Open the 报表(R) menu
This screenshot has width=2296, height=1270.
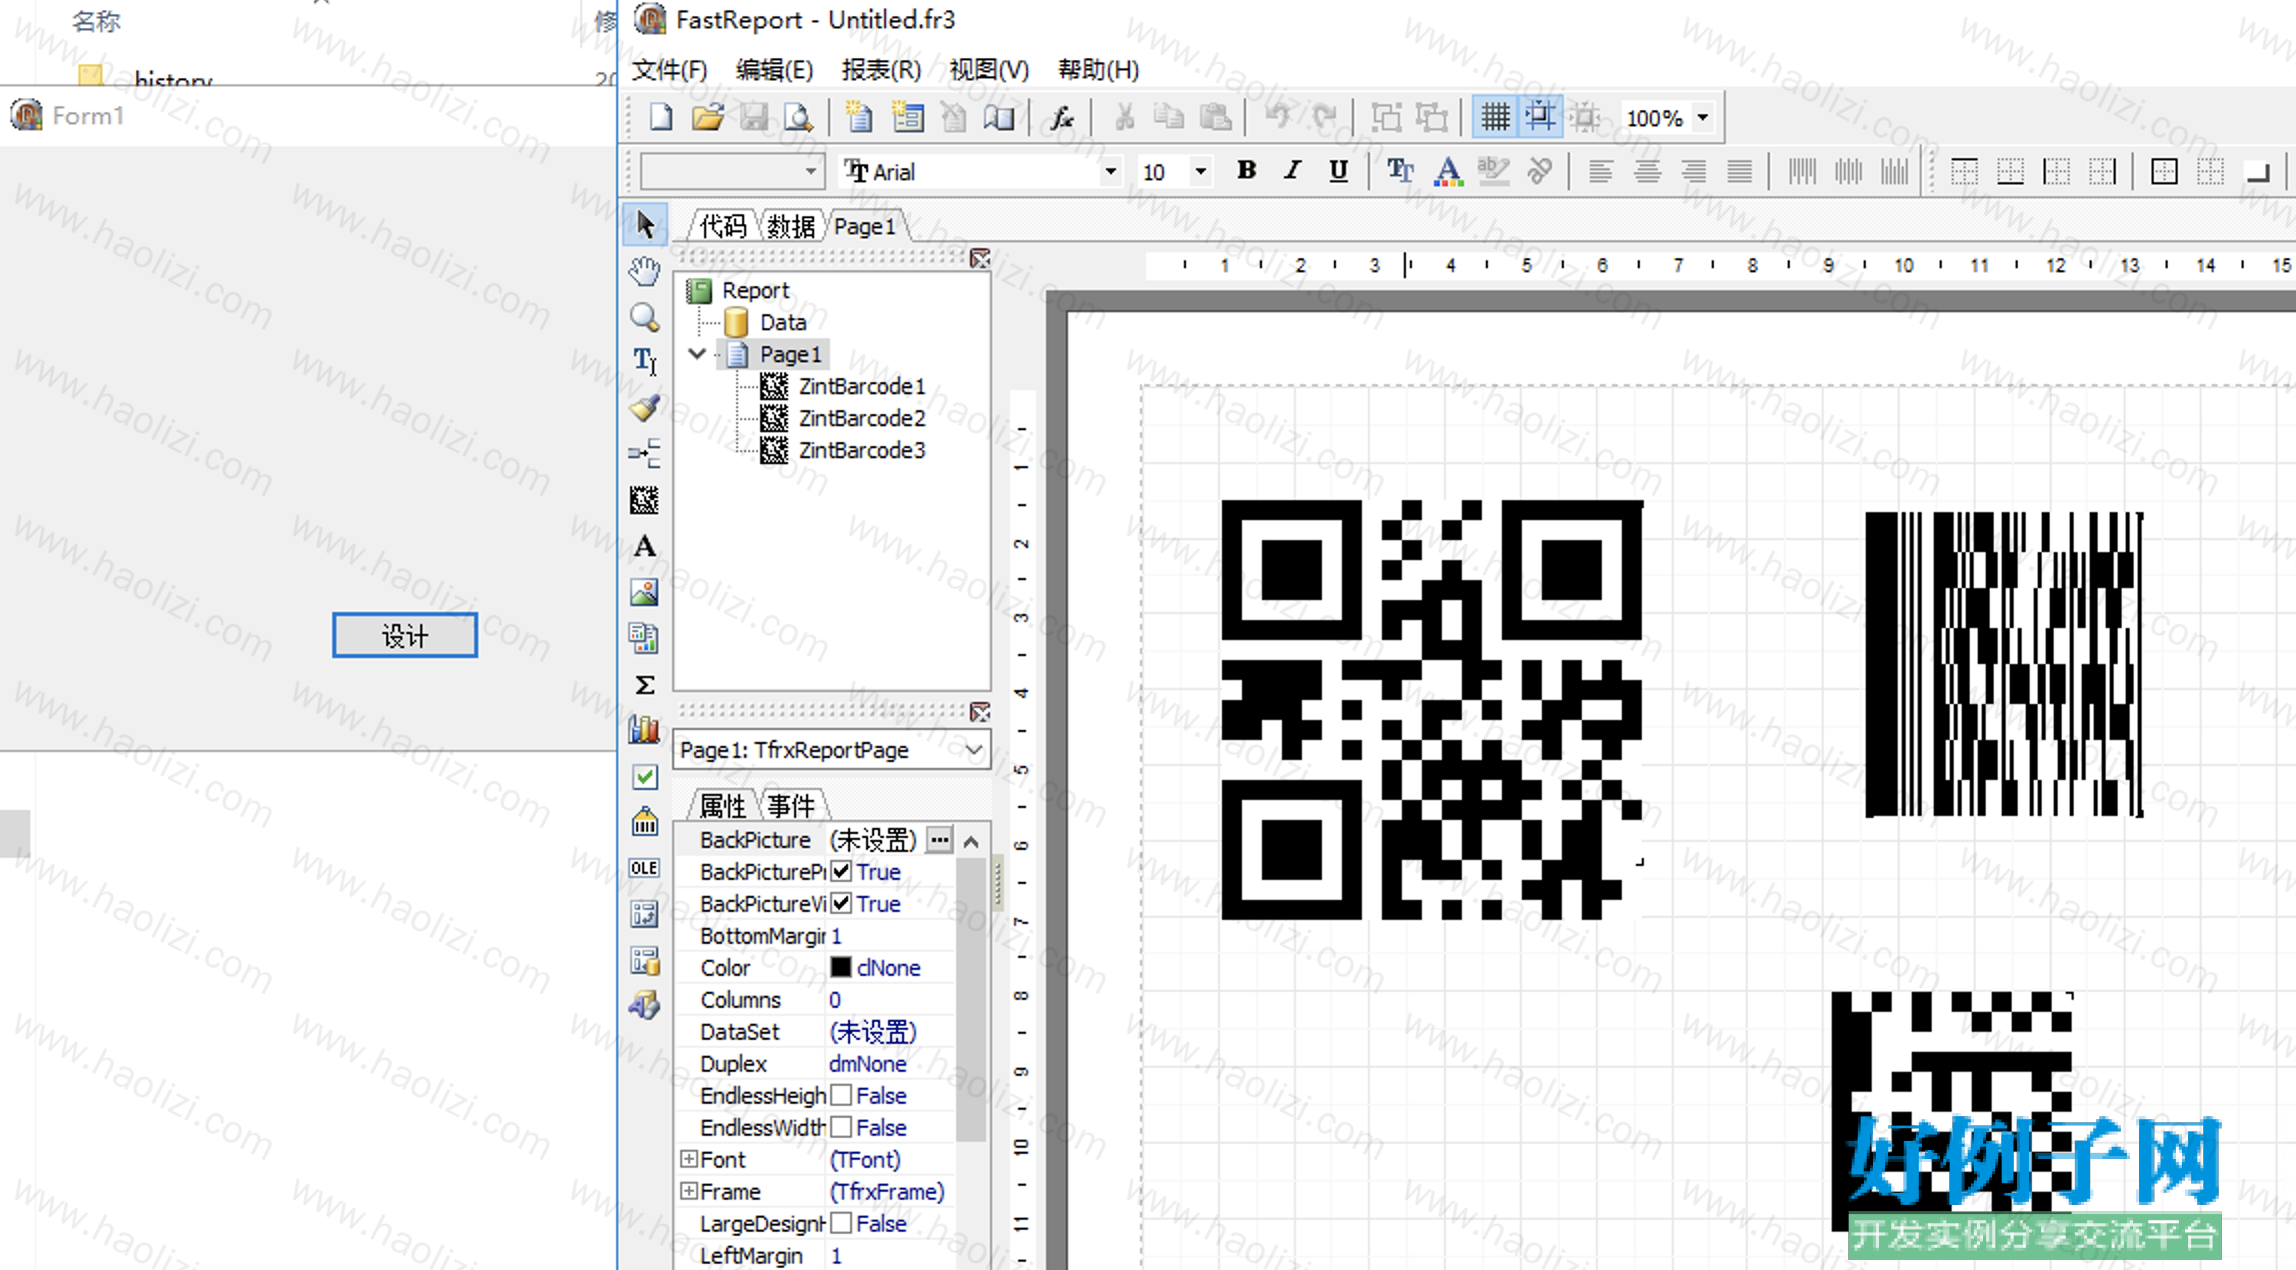[x=881, y=70]
